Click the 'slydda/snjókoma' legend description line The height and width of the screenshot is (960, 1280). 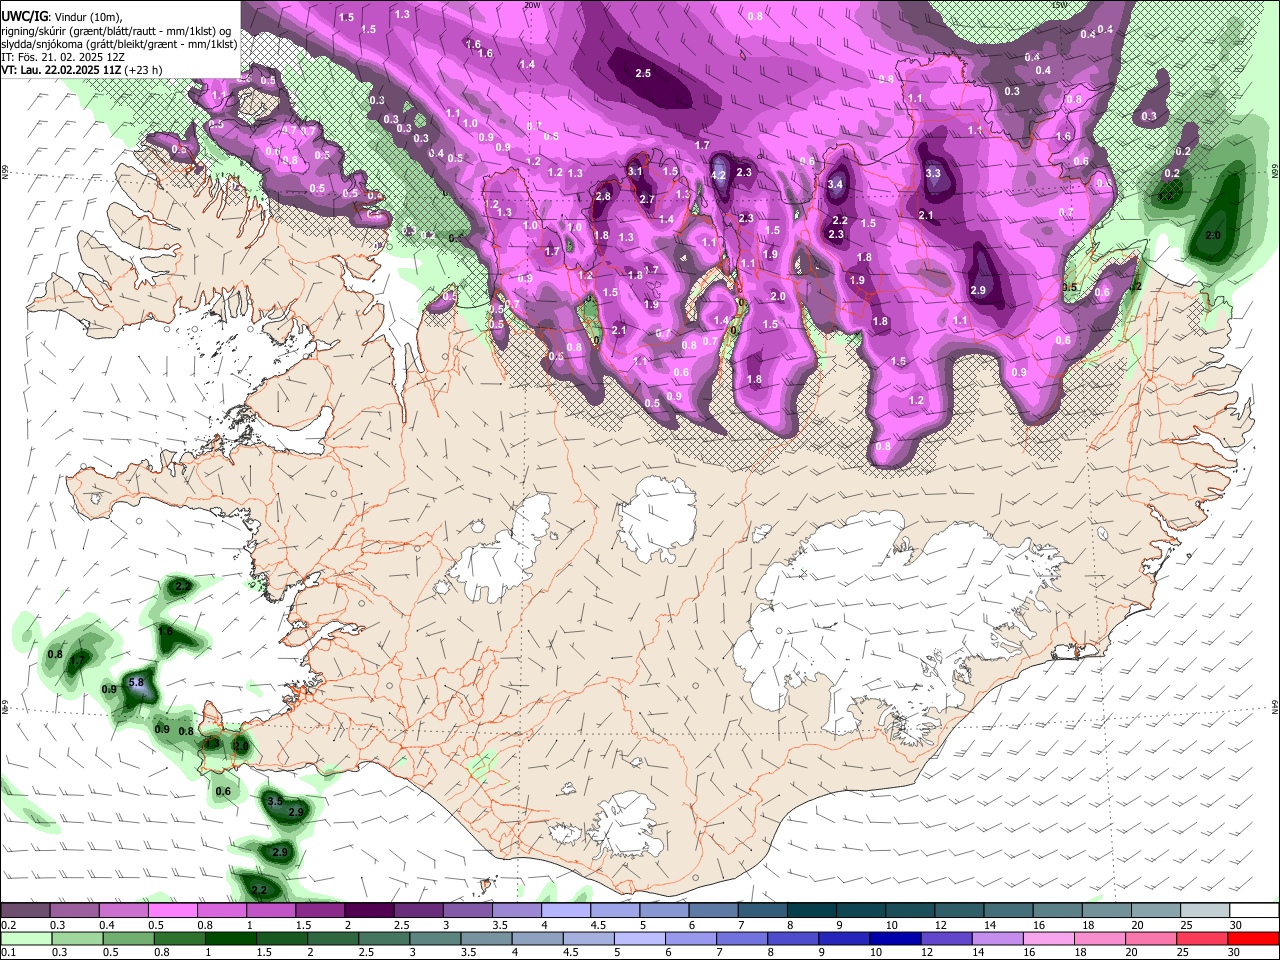pyautogui.click(x=119, y=44)
